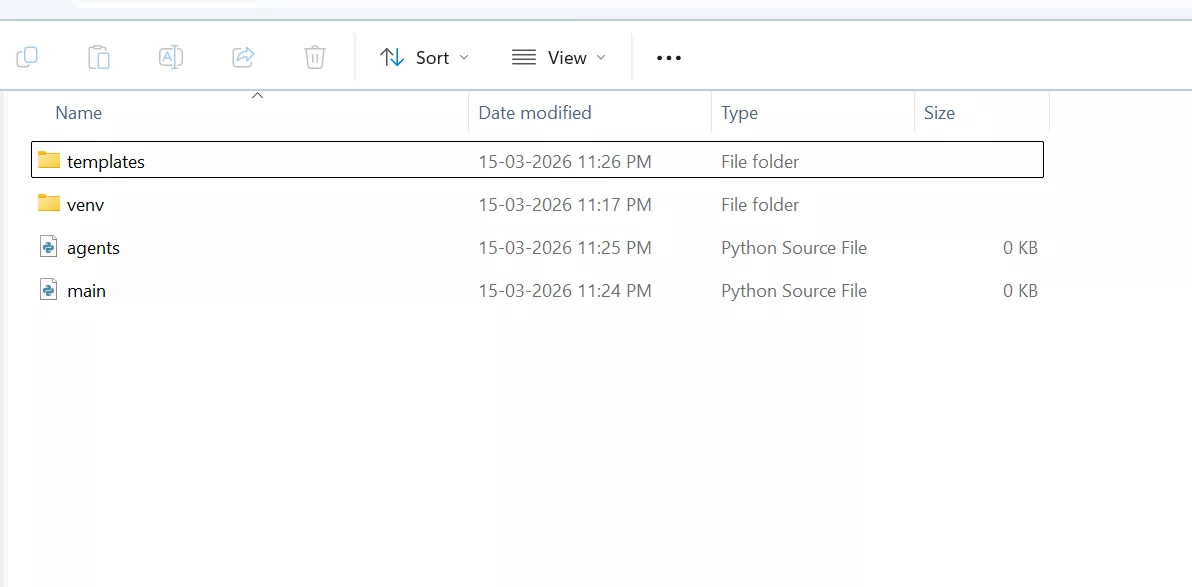Click the Size column header
This screenshot has width=1192, height=587.
click(x=939, y=112)
